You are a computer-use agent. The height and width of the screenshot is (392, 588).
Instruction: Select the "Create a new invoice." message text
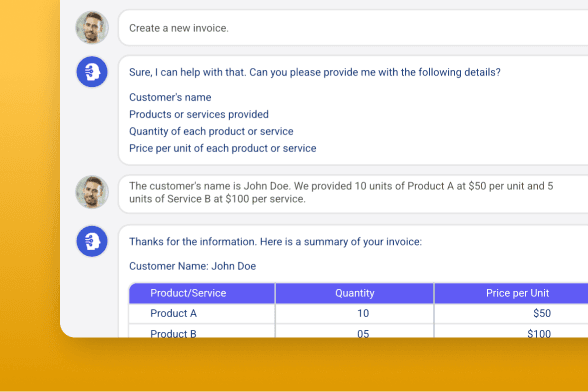point(179,28)
